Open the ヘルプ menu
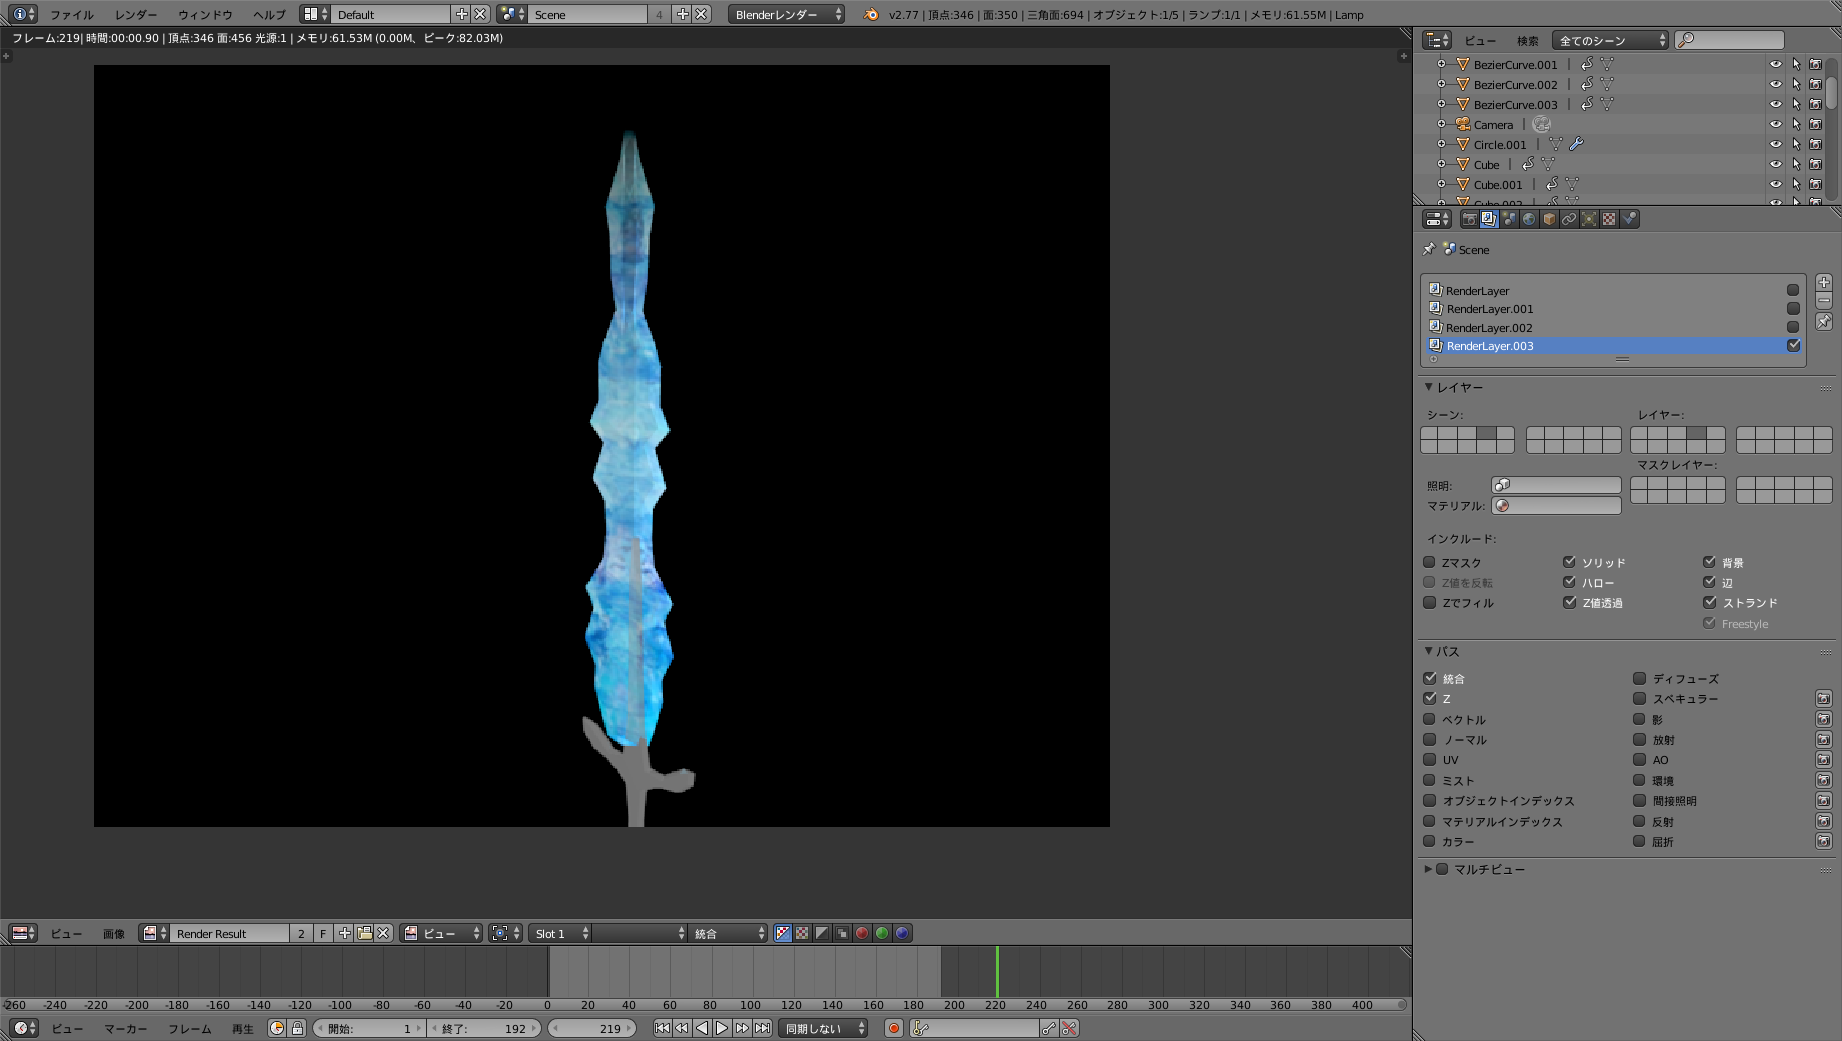Image resolution: width=1842 pixels, height=1041 pixels. [269, 14]
